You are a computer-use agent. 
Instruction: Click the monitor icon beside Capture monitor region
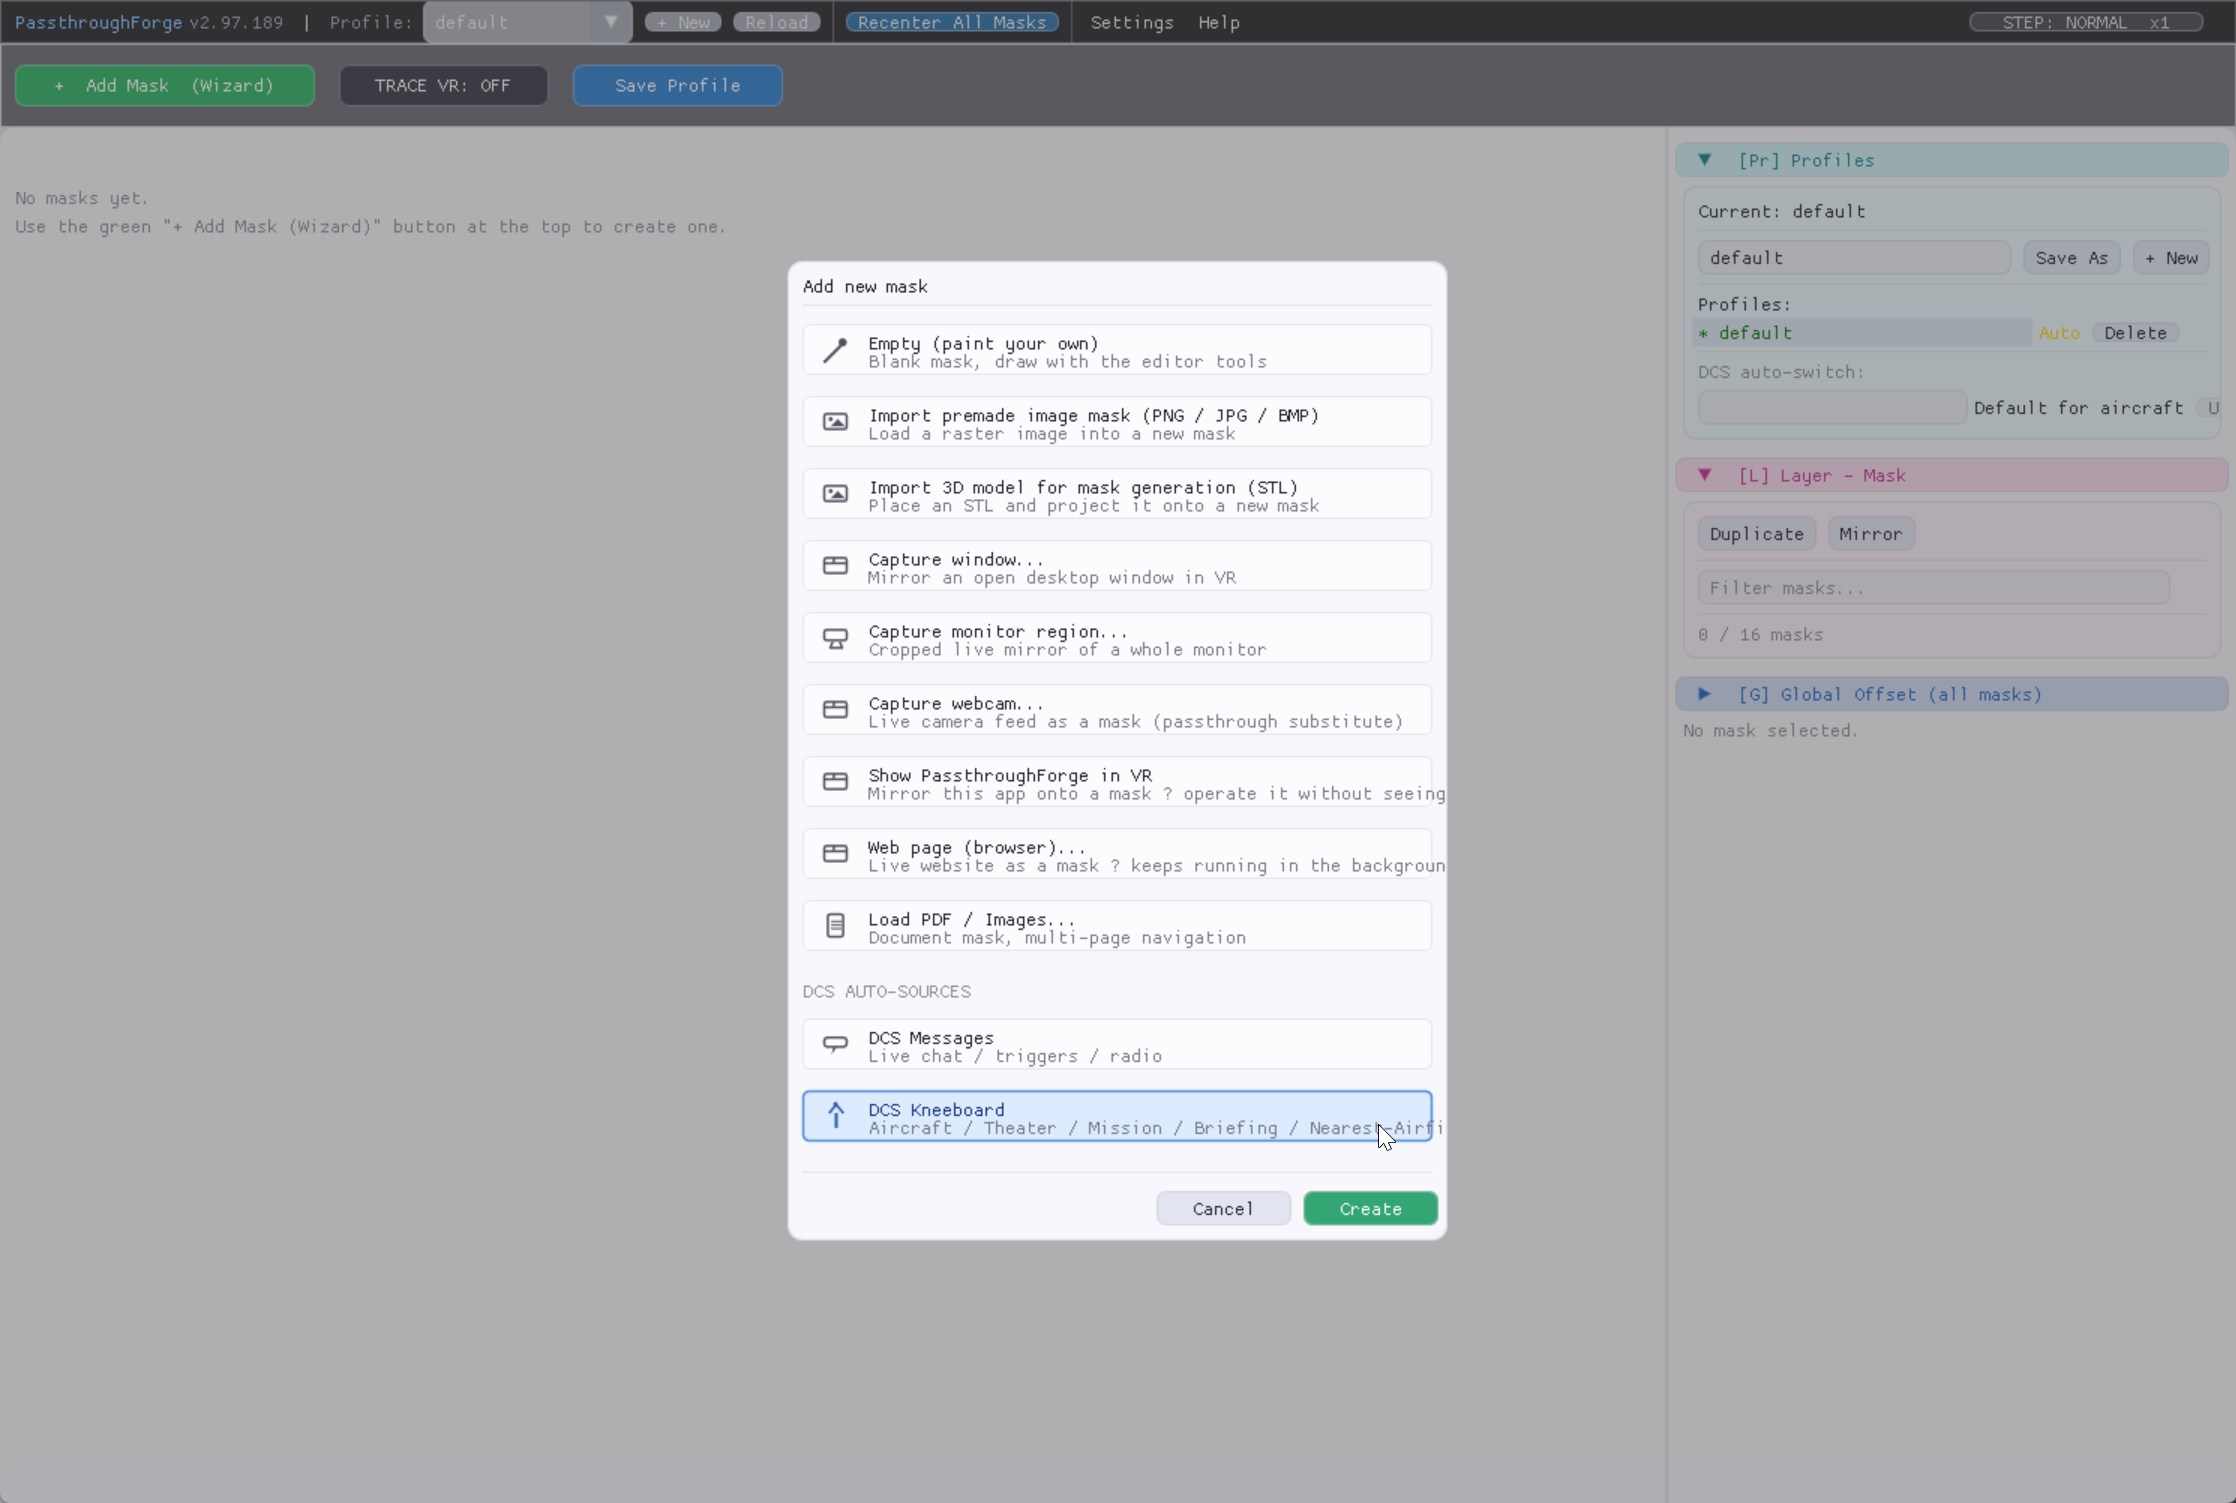[835, 638]
